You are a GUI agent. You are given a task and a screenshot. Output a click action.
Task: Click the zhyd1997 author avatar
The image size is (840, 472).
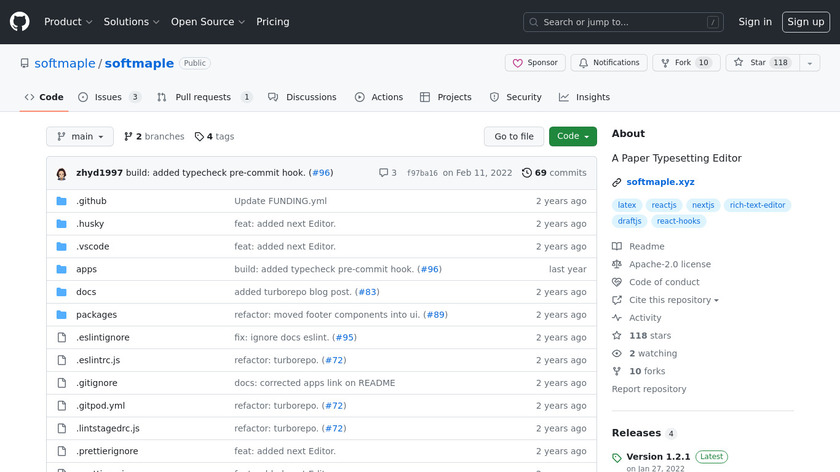pos(62,173)
